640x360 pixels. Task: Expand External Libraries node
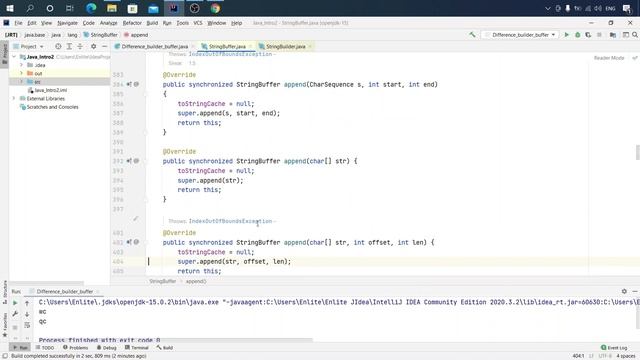click(14, 98)
